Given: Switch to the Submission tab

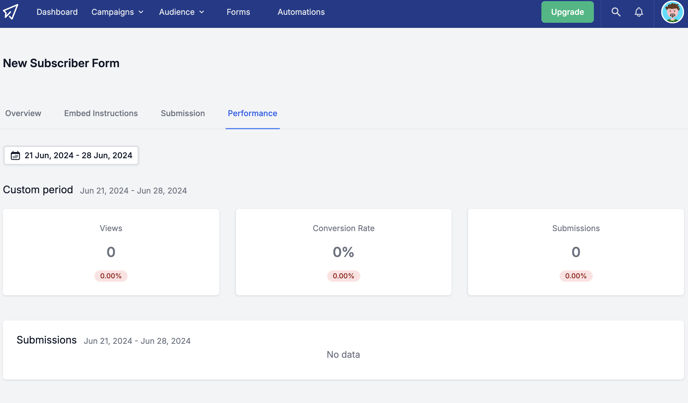Looking at the screenshot, I should pyautogui.click(x=183, y=113).
